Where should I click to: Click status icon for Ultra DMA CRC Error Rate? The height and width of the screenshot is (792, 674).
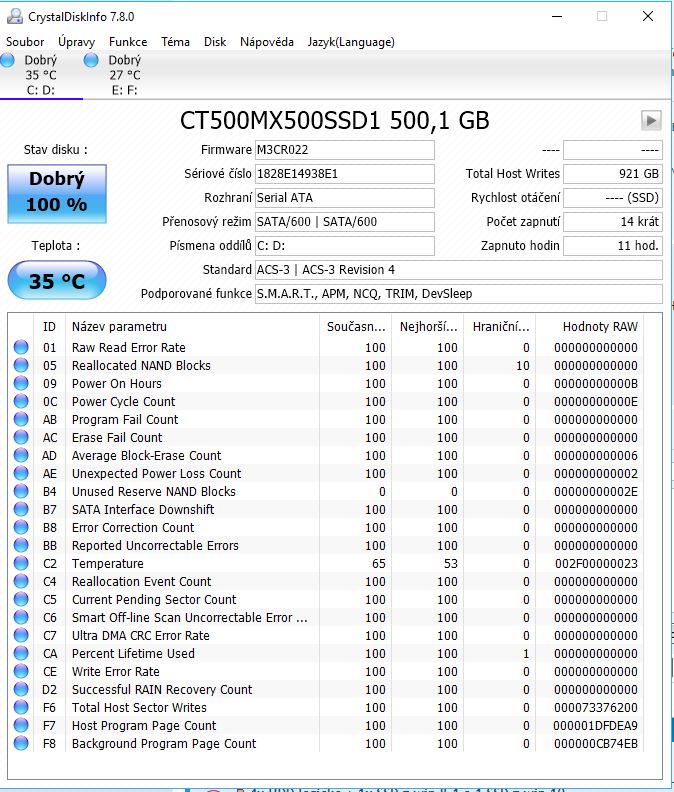21,635
